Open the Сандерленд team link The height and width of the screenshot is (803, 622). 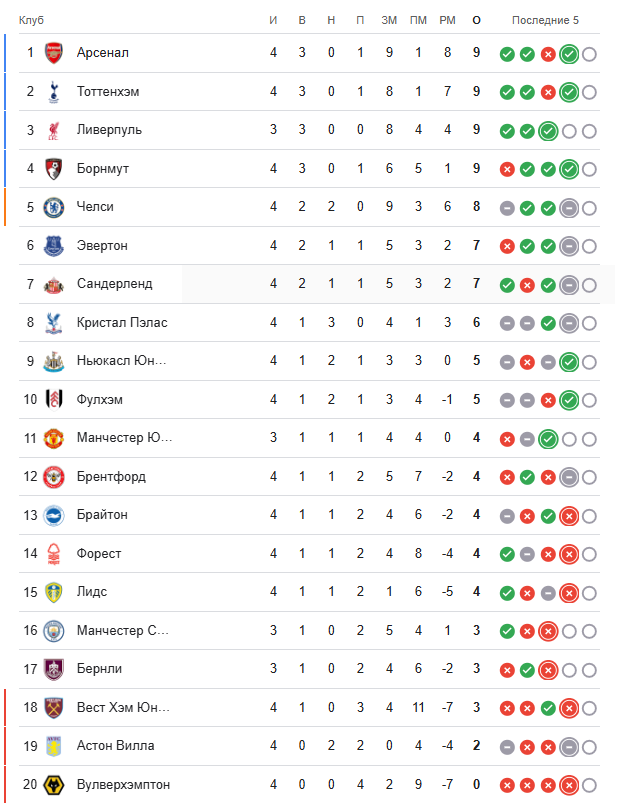click(x=115, y=284)
